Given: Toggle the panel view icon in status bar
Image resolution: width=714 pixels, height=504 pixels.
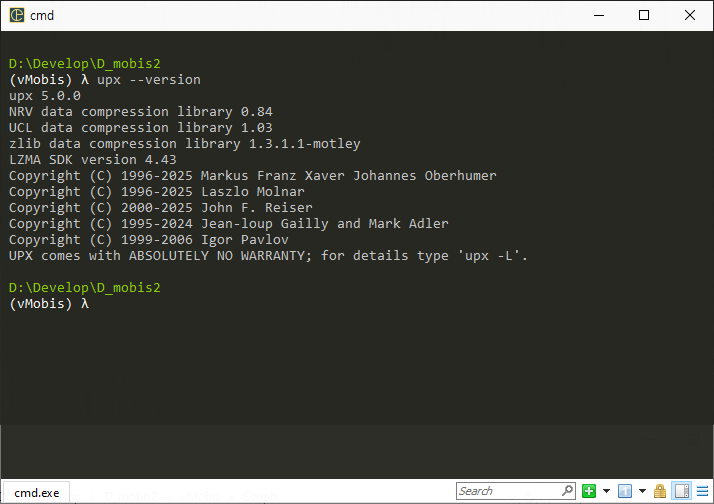Looking at the screenshot, I should coord(682,491).
